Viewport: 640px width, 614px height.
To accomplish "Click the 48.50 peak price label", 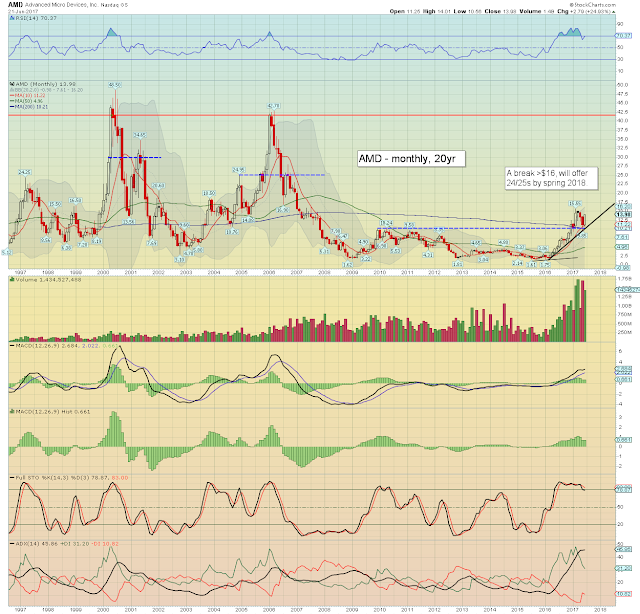I will [x=114, y=85].
